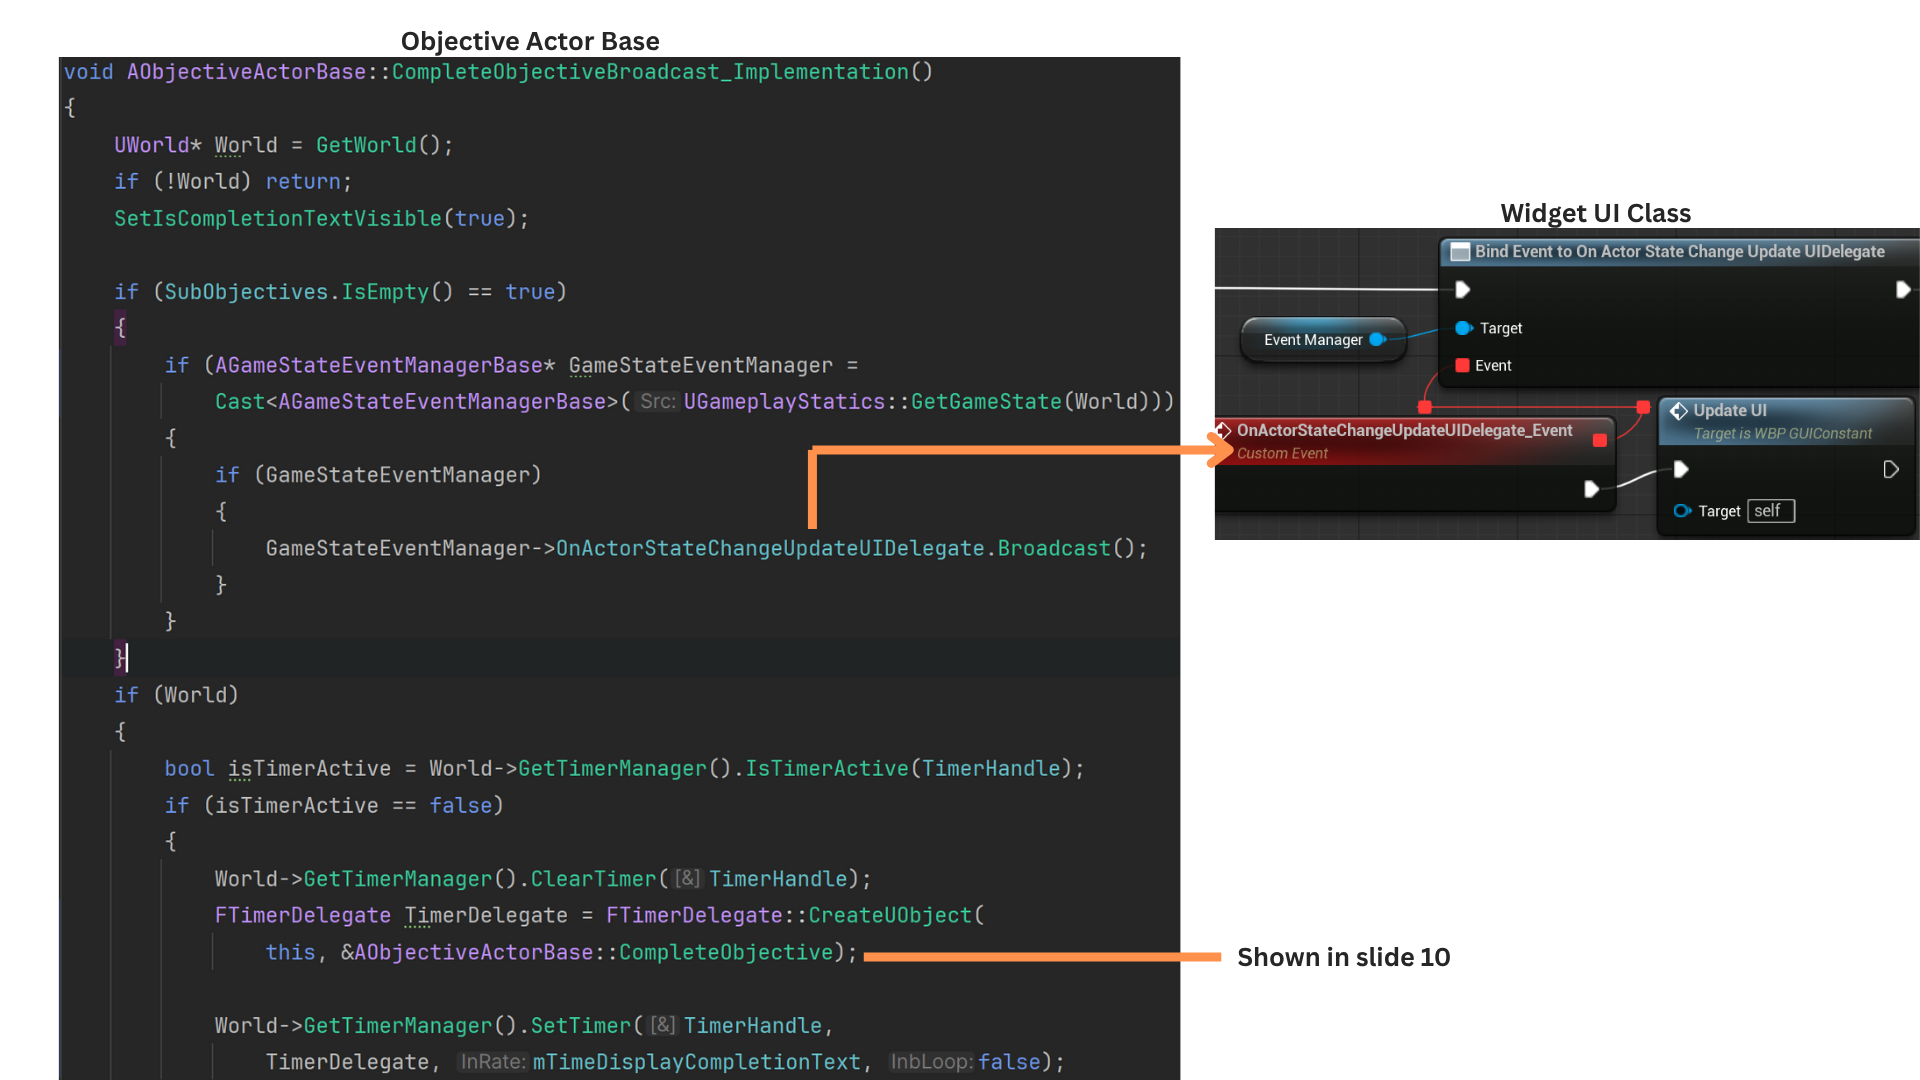Screen dimensions: 1920x1080
Task: Click the CompleteObjective function reference in code
Action: (725, 953)
